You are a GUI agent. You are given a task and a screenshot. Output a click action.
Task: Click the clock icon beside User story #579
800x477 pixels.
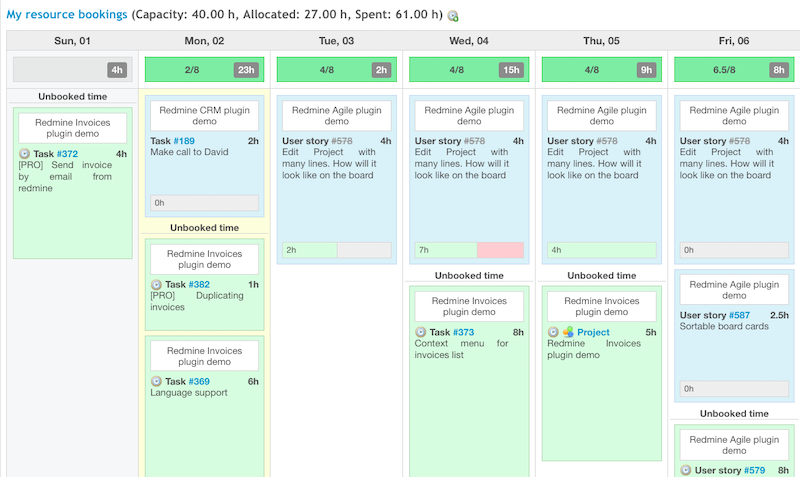coord(685,470)
